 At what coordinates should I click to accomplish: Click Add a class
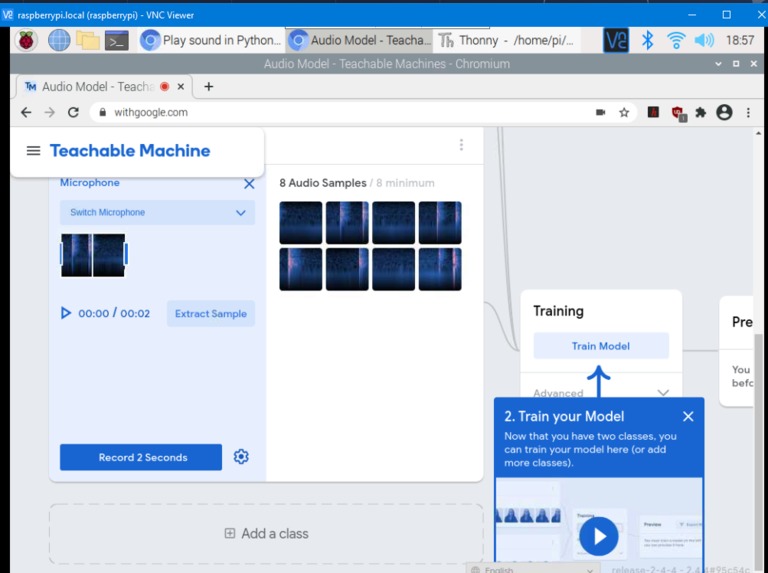tap(266, 533)
